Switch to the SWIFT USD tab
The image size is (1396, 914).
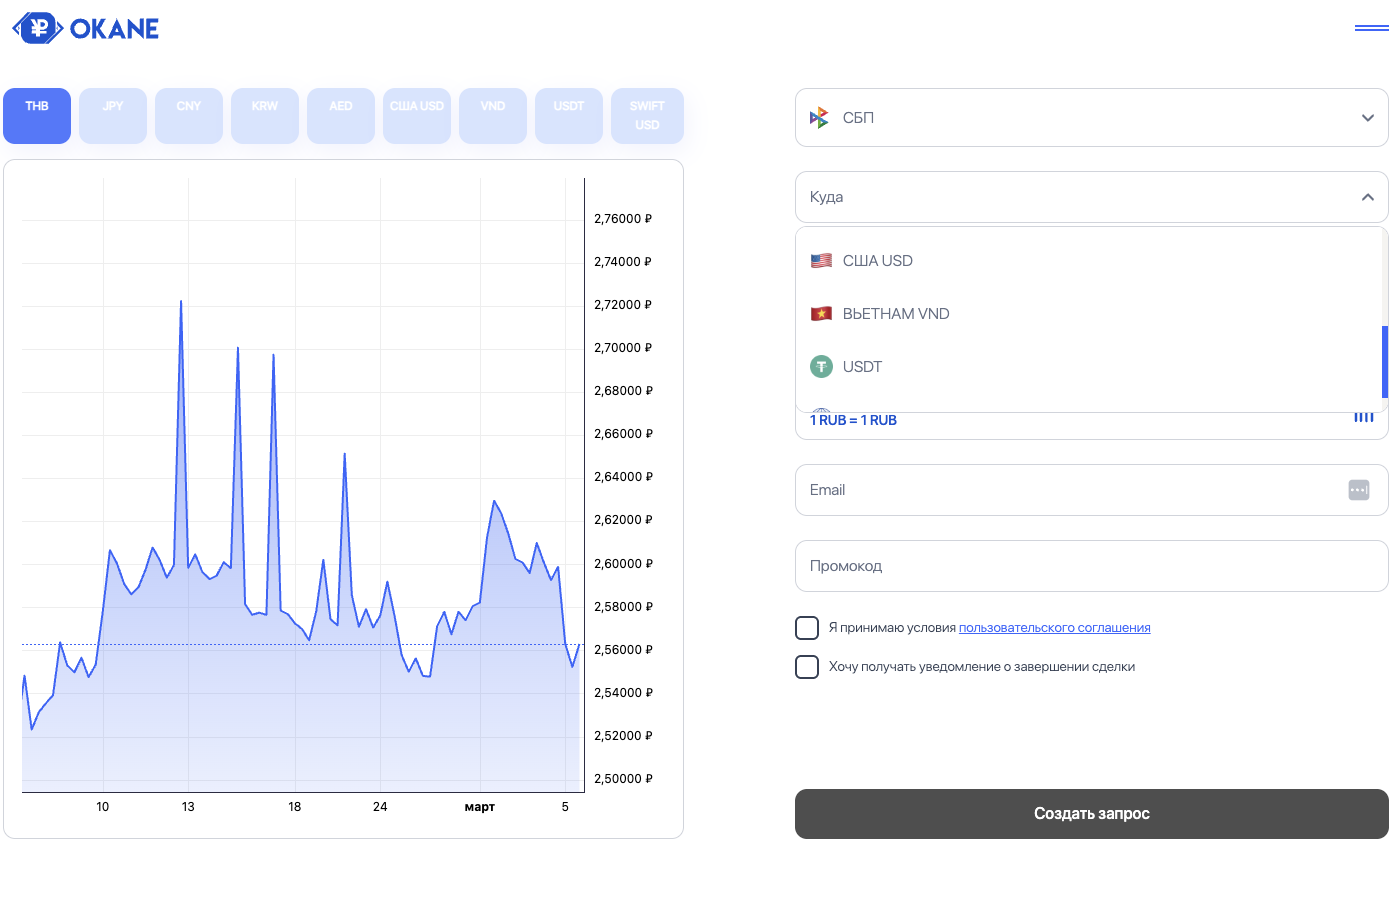click(647, 116)
